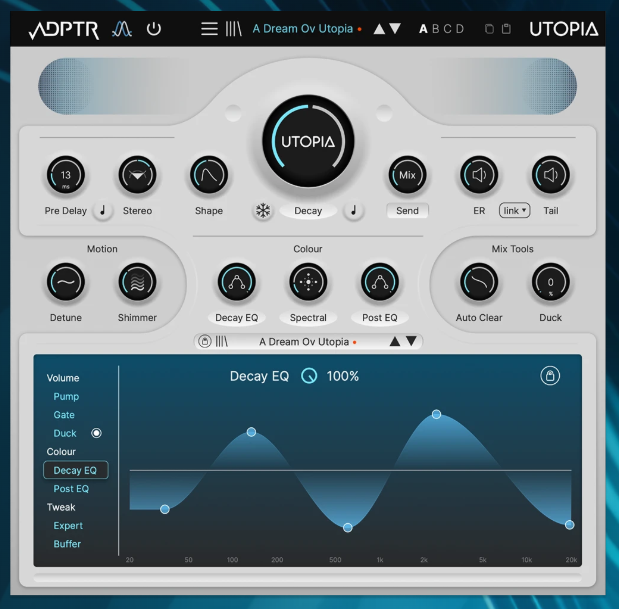The width and height of the screenshot is (619, 609).
Task: Click the Tail level speaker knob
Action: [x=551, y=175]
